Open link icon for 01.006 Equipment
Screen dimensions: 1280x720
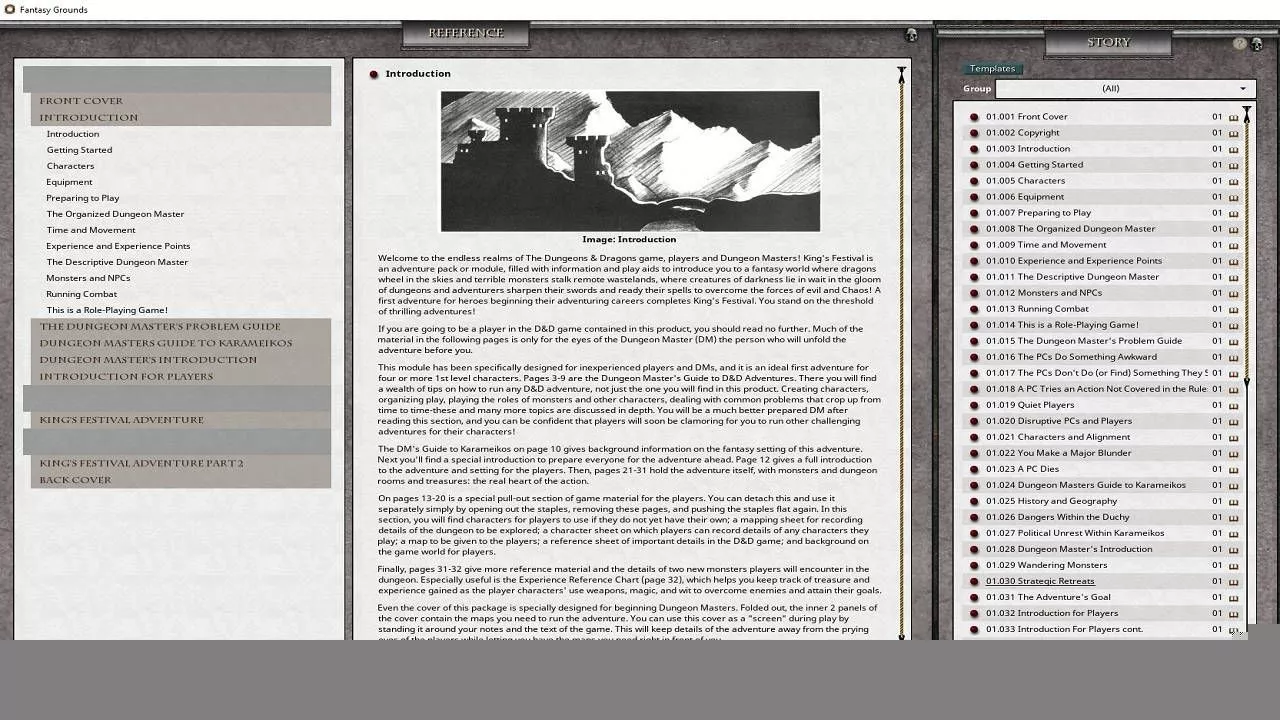tap(974, 197)
